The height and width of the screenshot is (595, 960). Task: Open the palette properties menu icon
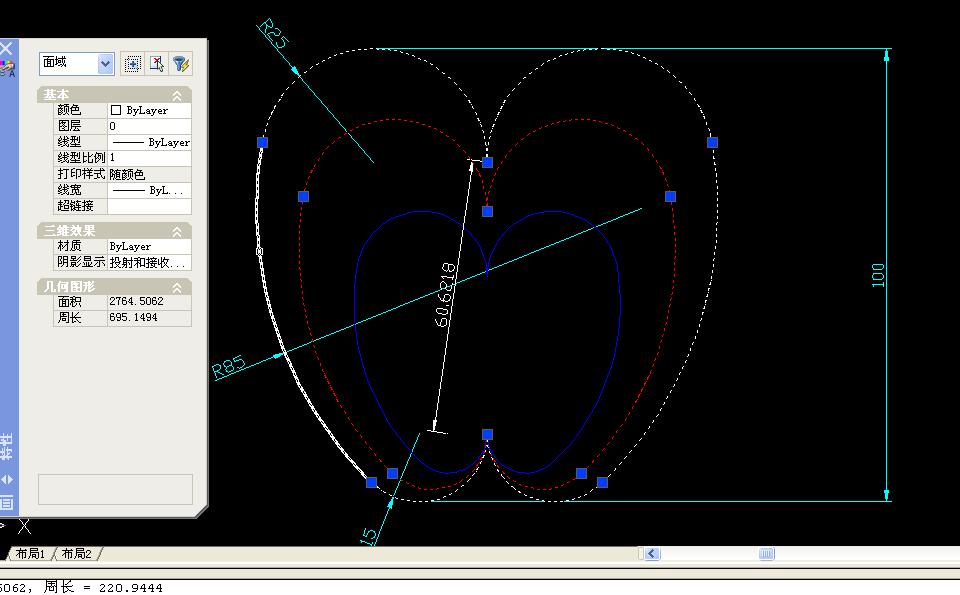pyautogui.click(x=7, y=503)
